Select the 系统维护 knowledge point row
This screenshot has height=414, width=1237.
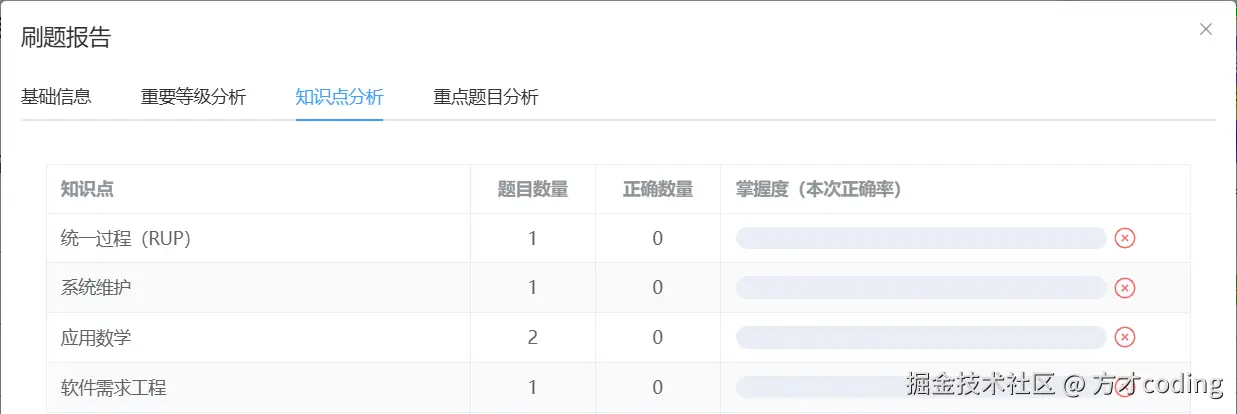tap(96, 288)
